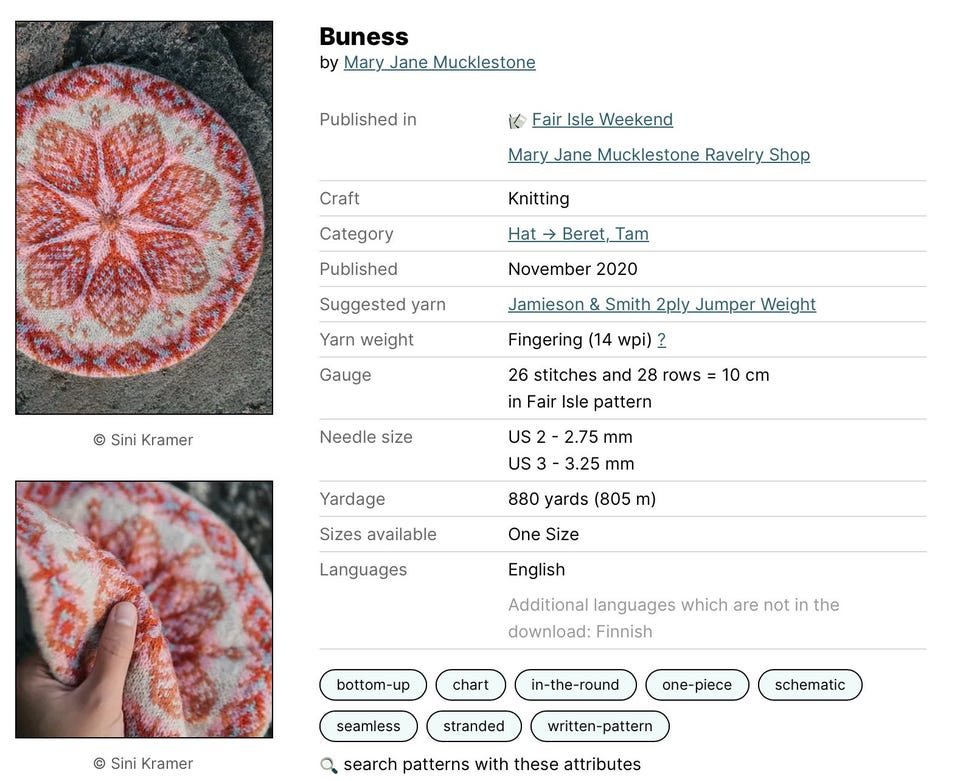Click the in-the-round attribute tag
960x781 pixels.
click(575, 685)
